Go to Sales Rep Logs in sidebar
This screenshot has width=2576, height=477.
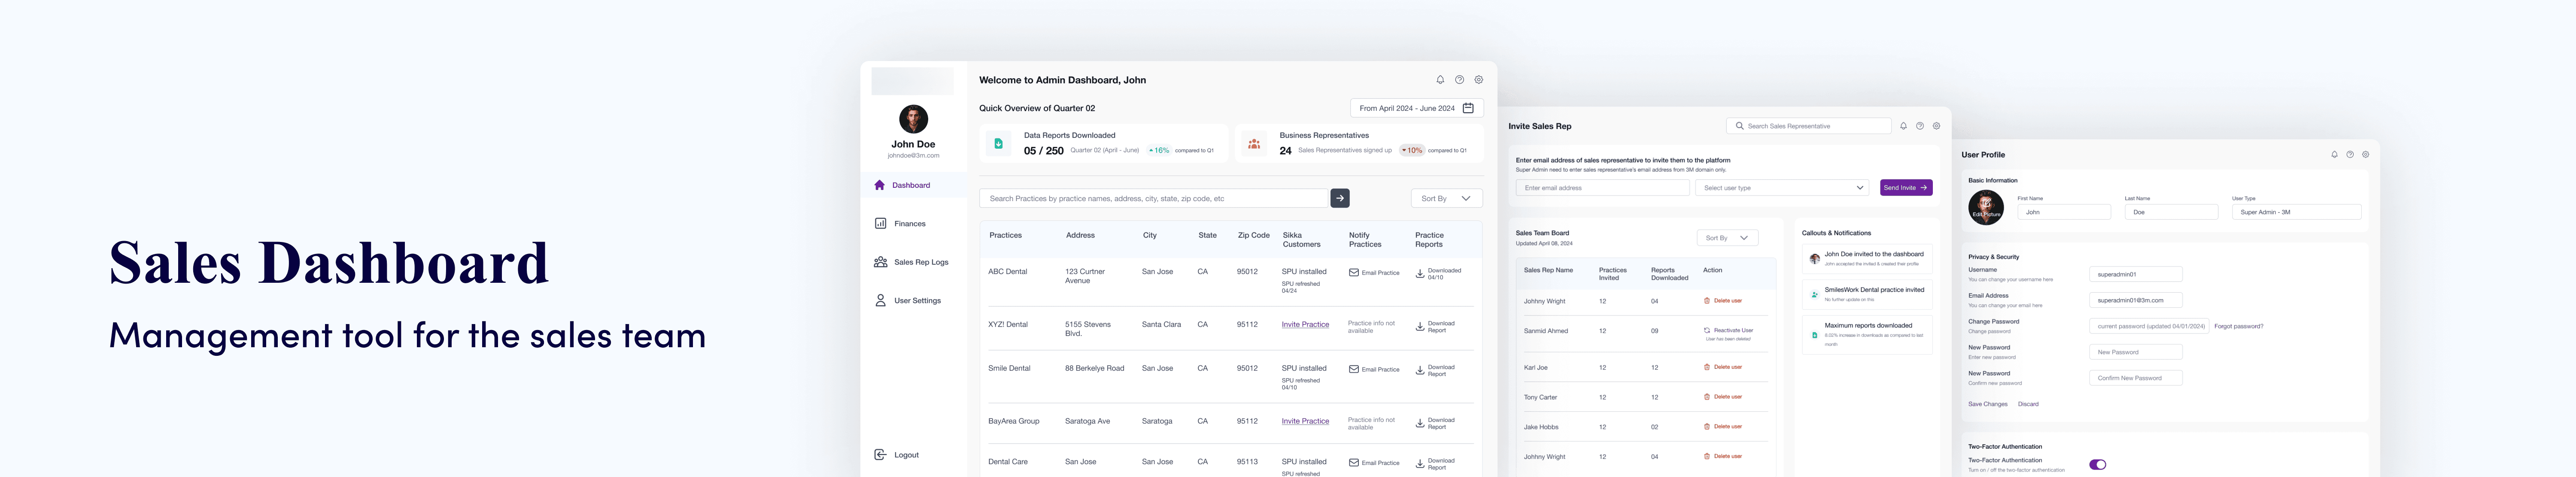[920, 262]
